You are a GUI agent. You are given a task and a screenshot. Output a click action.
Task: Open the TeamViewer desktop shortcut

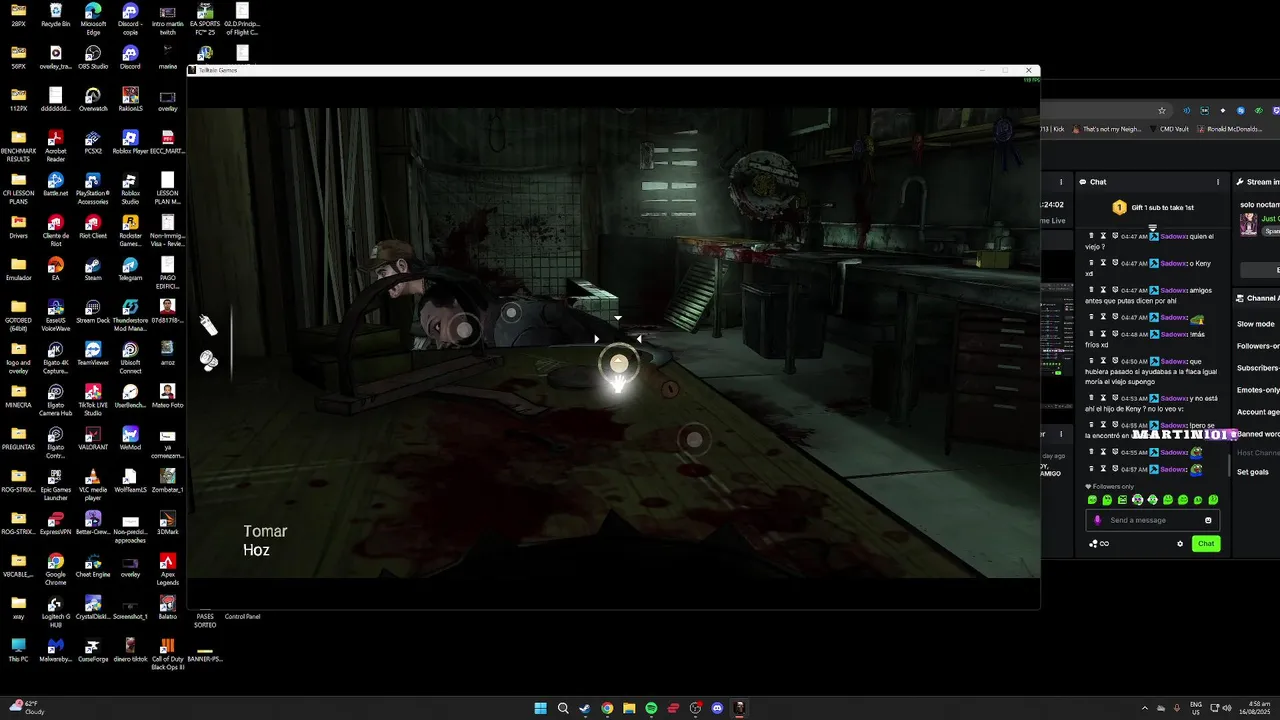tap(93, 354)
